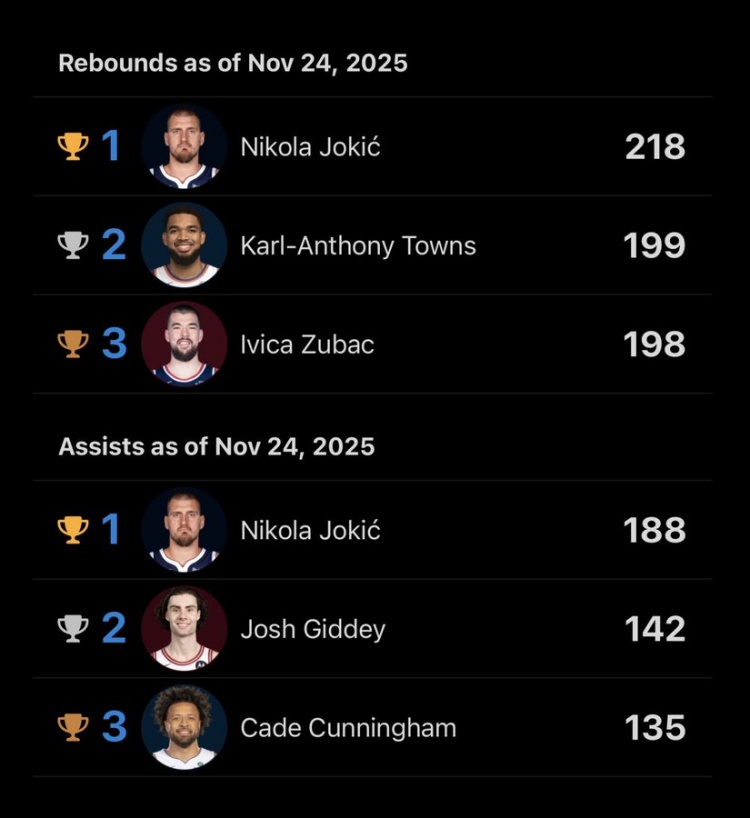Tap Jokić's 218 rebounds total

655,147
